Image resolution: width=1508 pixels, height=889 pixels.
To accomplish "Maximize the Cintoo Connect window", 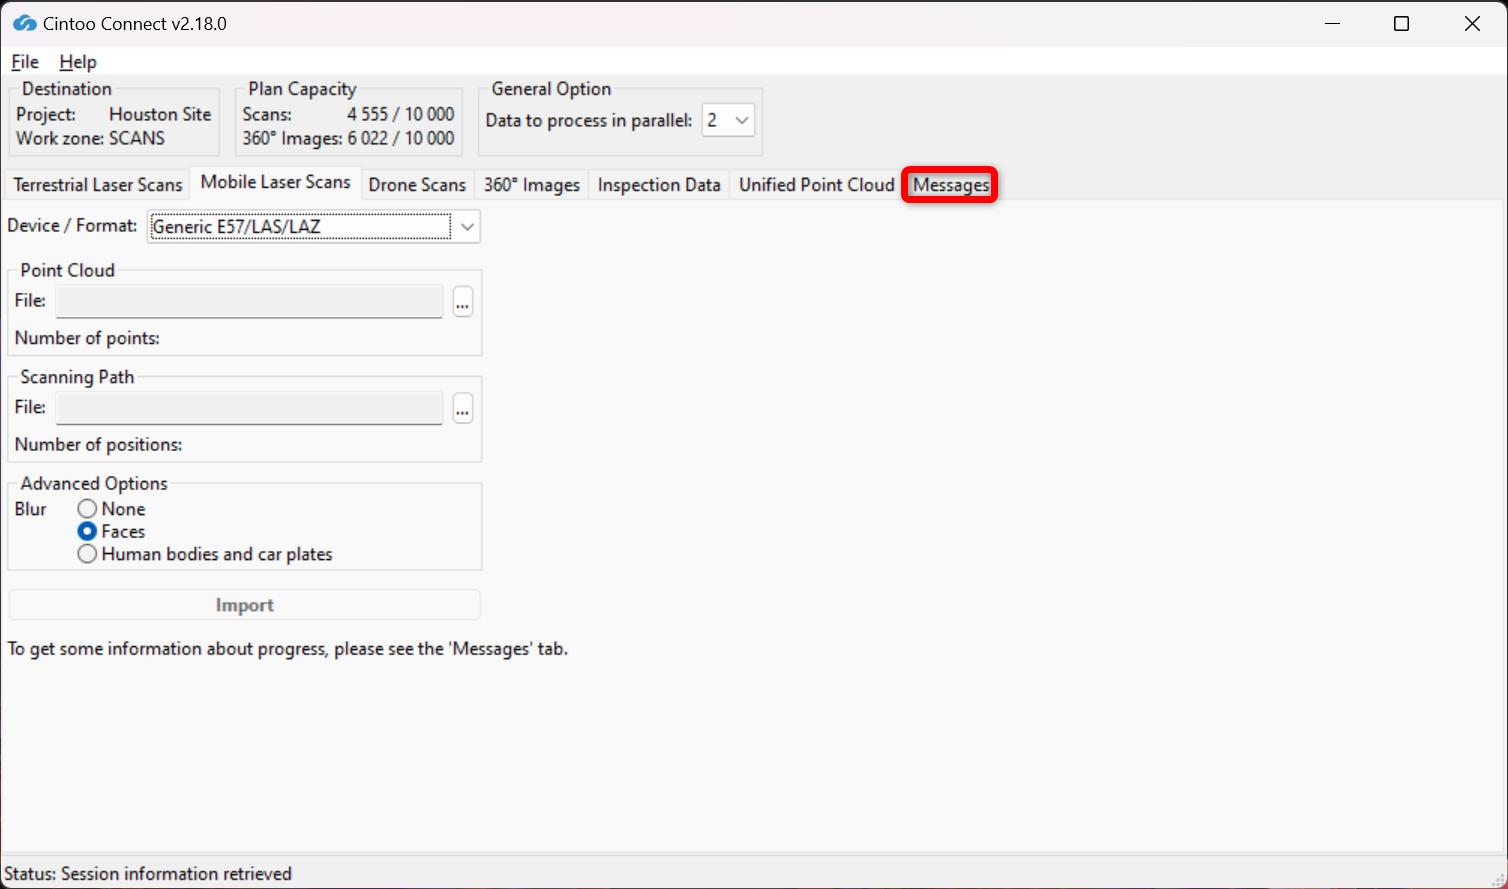I will click(1402, 24).
